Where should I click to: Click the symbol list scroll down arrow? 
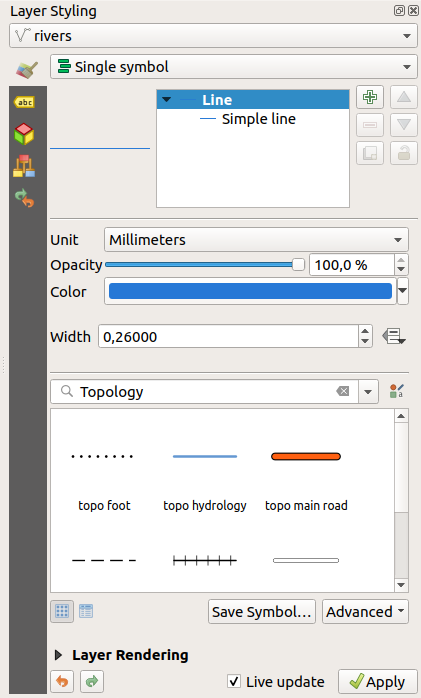click(x=401, y=585)
